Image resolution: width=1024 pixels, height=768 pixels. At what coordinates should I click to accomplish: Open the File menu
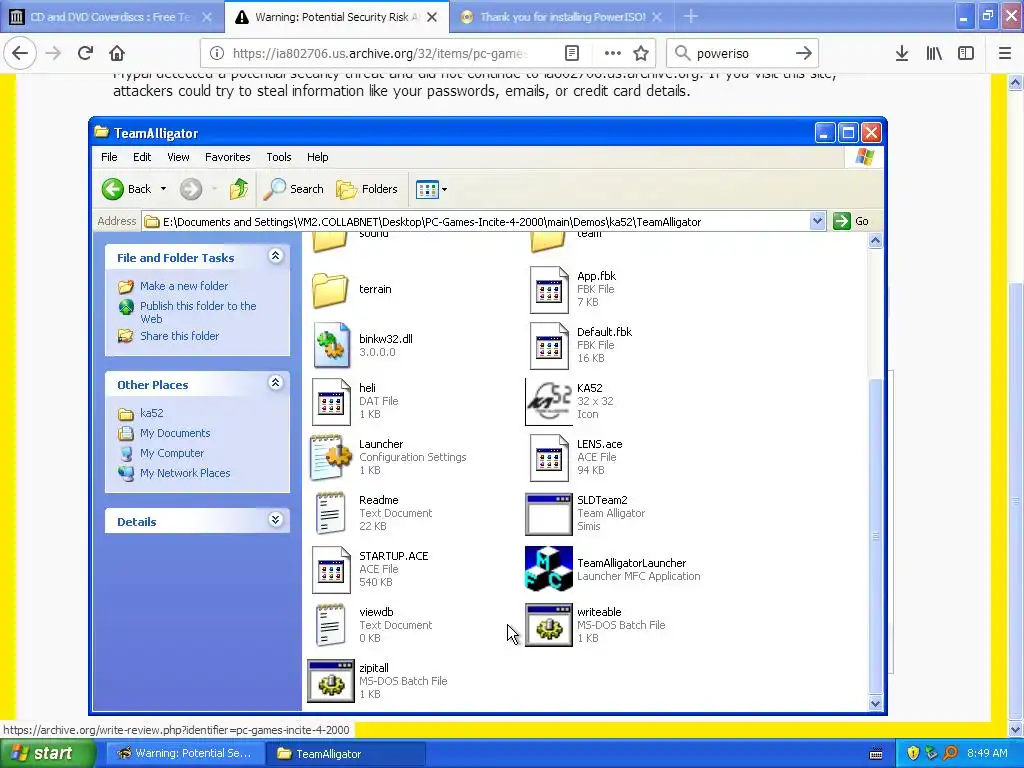109,157
